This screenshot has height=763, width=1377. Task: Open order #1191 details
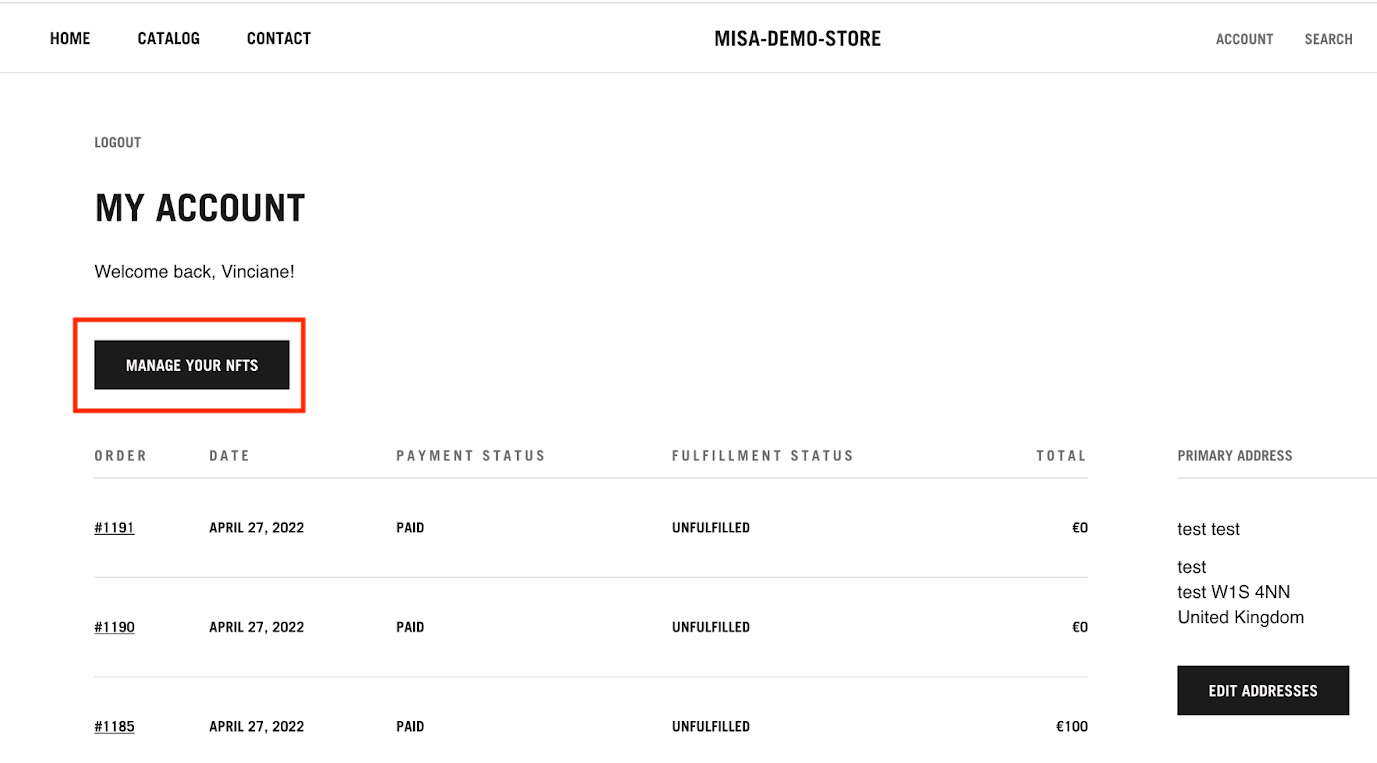point(114,527)
